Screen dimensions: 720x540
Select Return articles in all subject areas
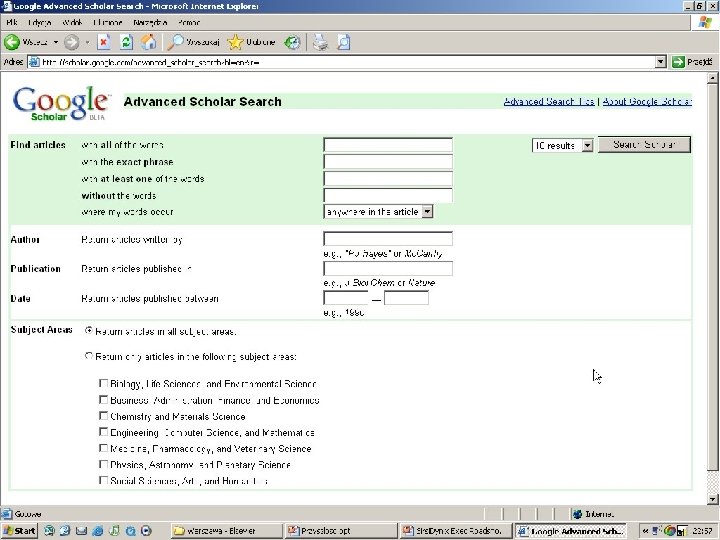(89, 330)
